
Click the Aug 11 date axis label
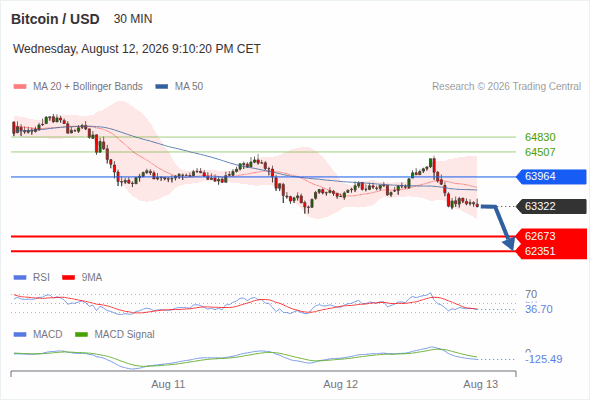pos(168,384)
